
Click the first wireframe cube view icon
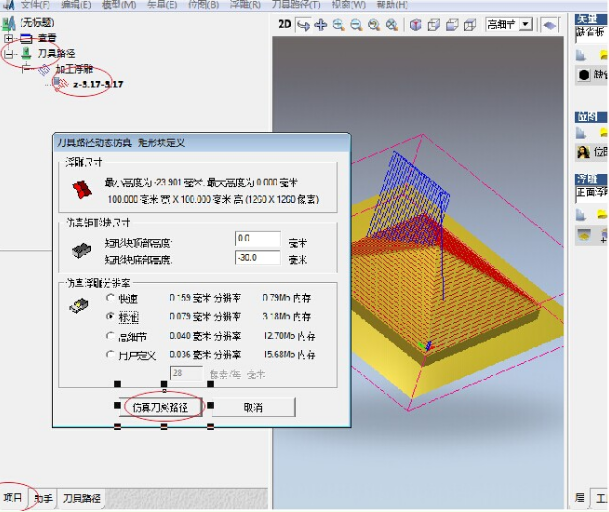[433, 25]
